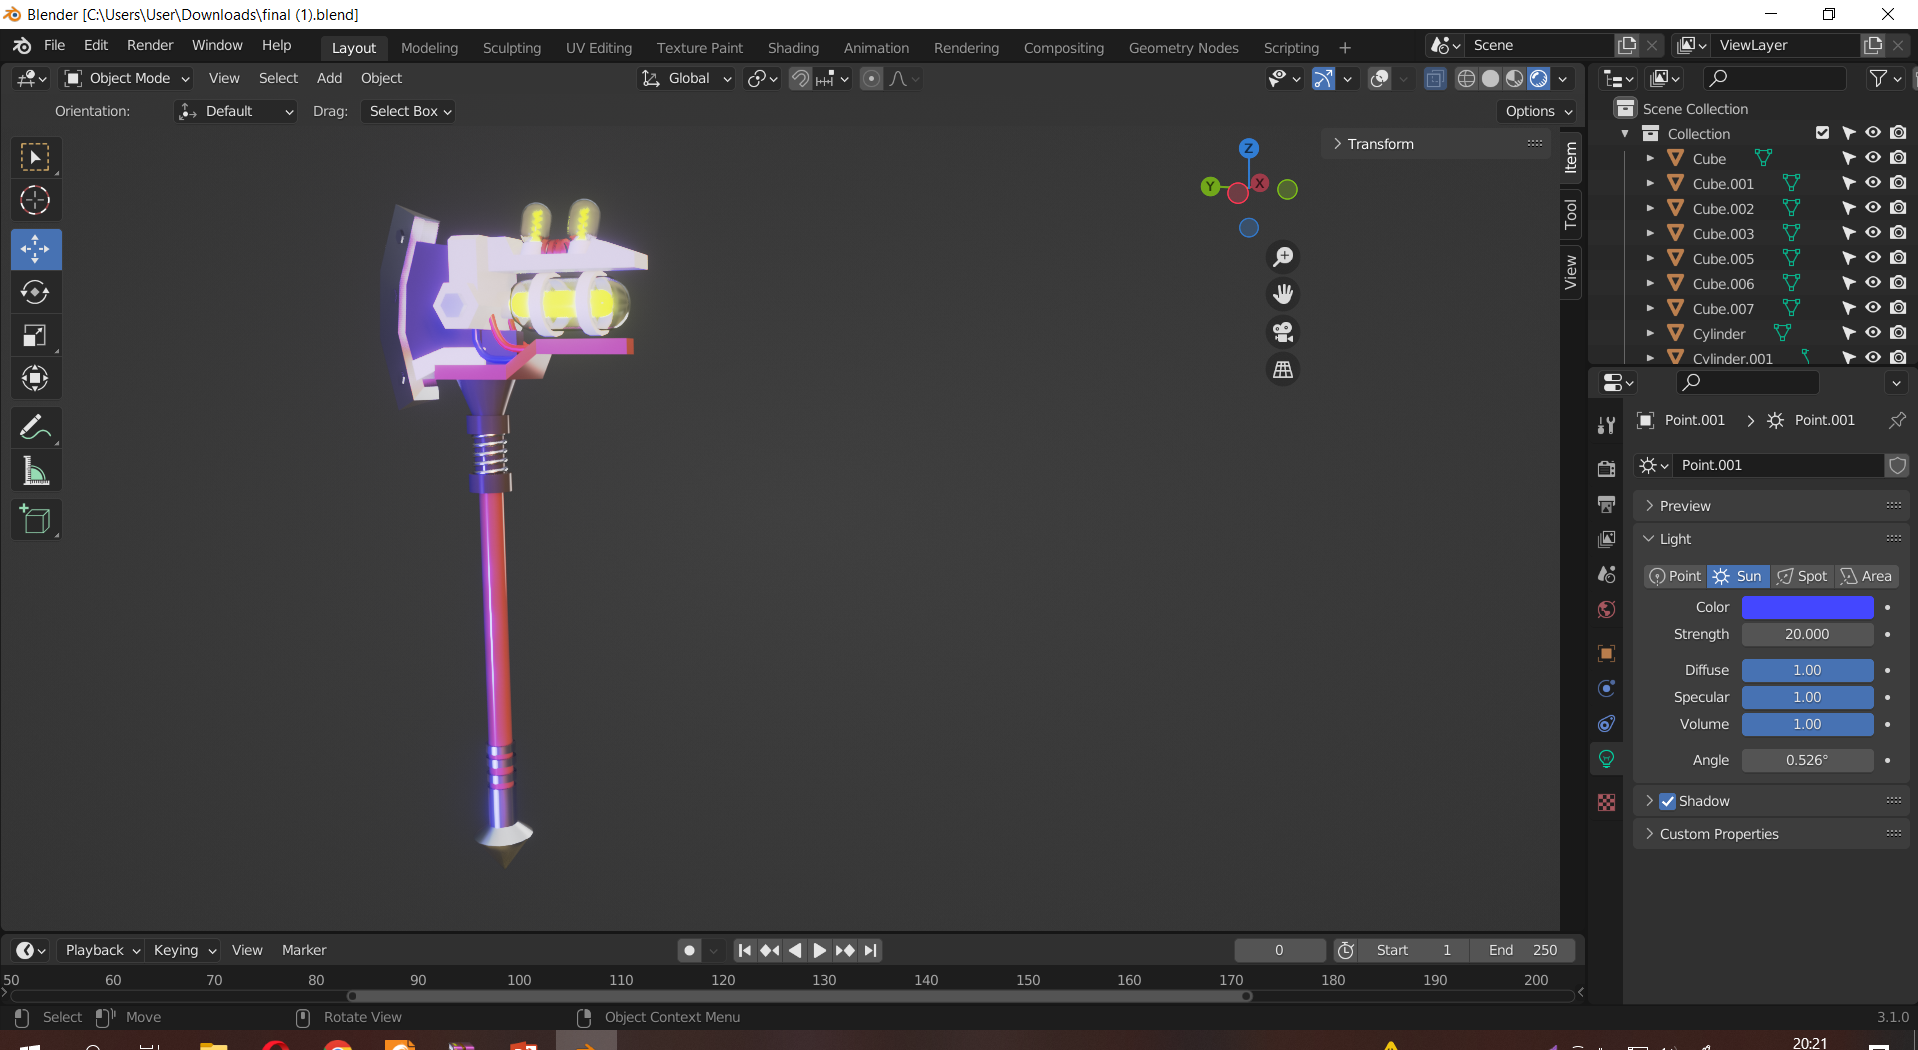This screenshot has height=1050, width=1918.
Task: Select the Transform tool
Action: point(36,378)
